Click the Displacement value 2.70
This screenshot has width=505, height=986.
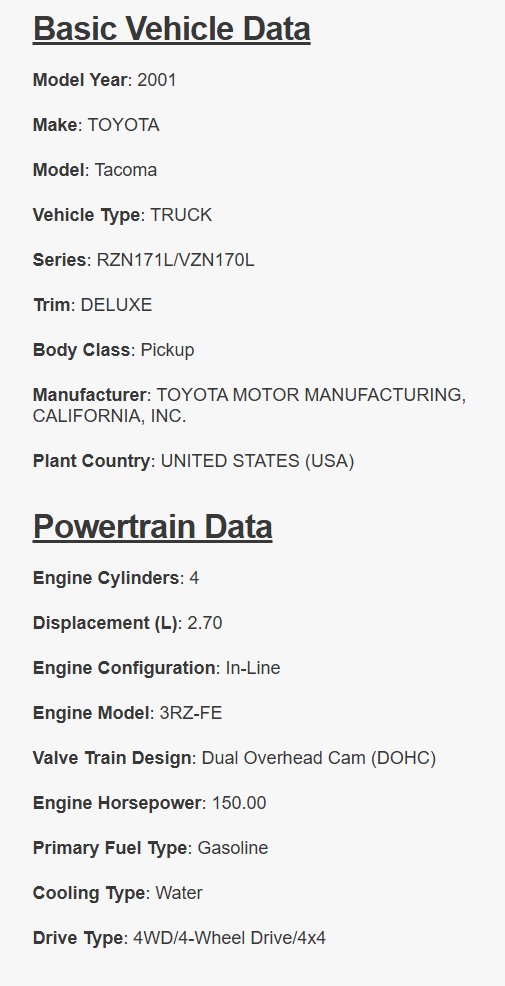coord(205,623)
